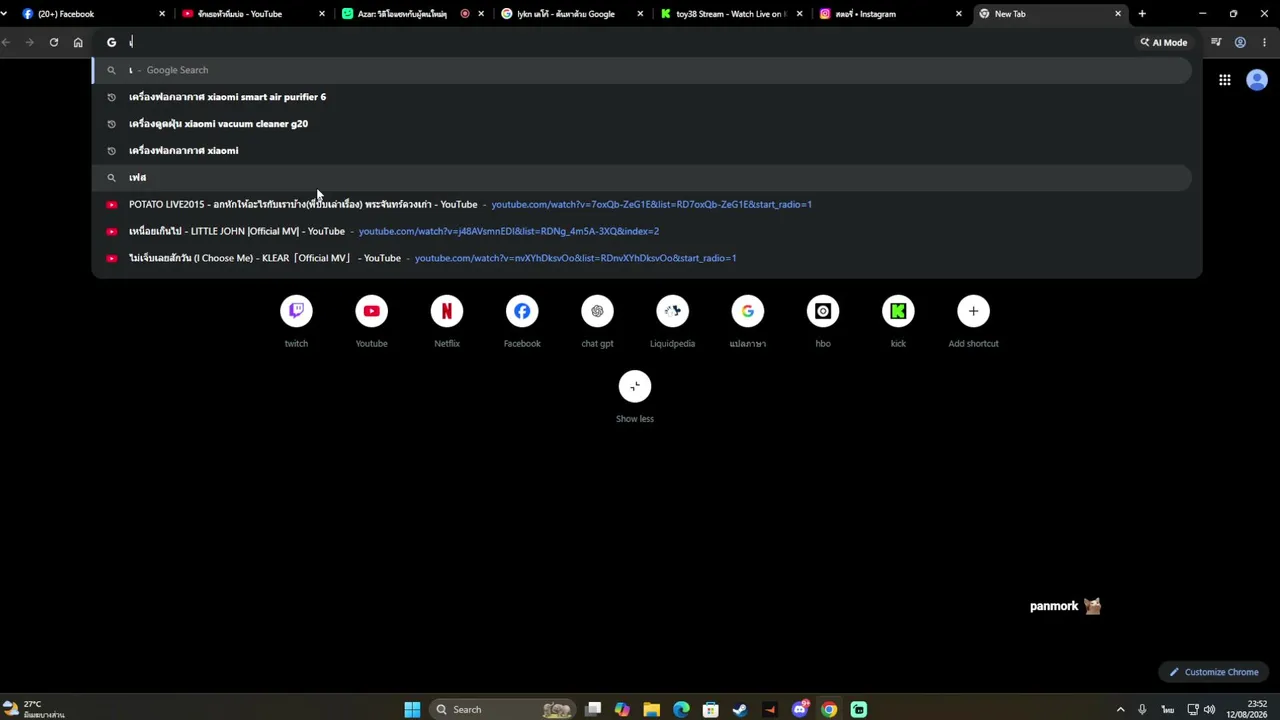Open Steam from the taskbar

[740, 710]
